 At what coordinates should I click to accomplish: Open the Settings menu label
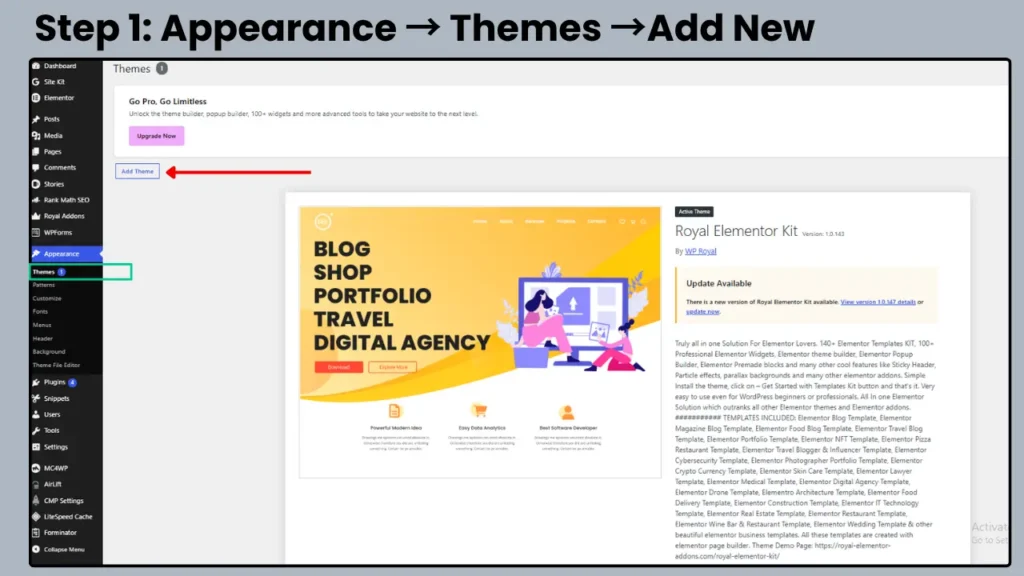[56, 447]
